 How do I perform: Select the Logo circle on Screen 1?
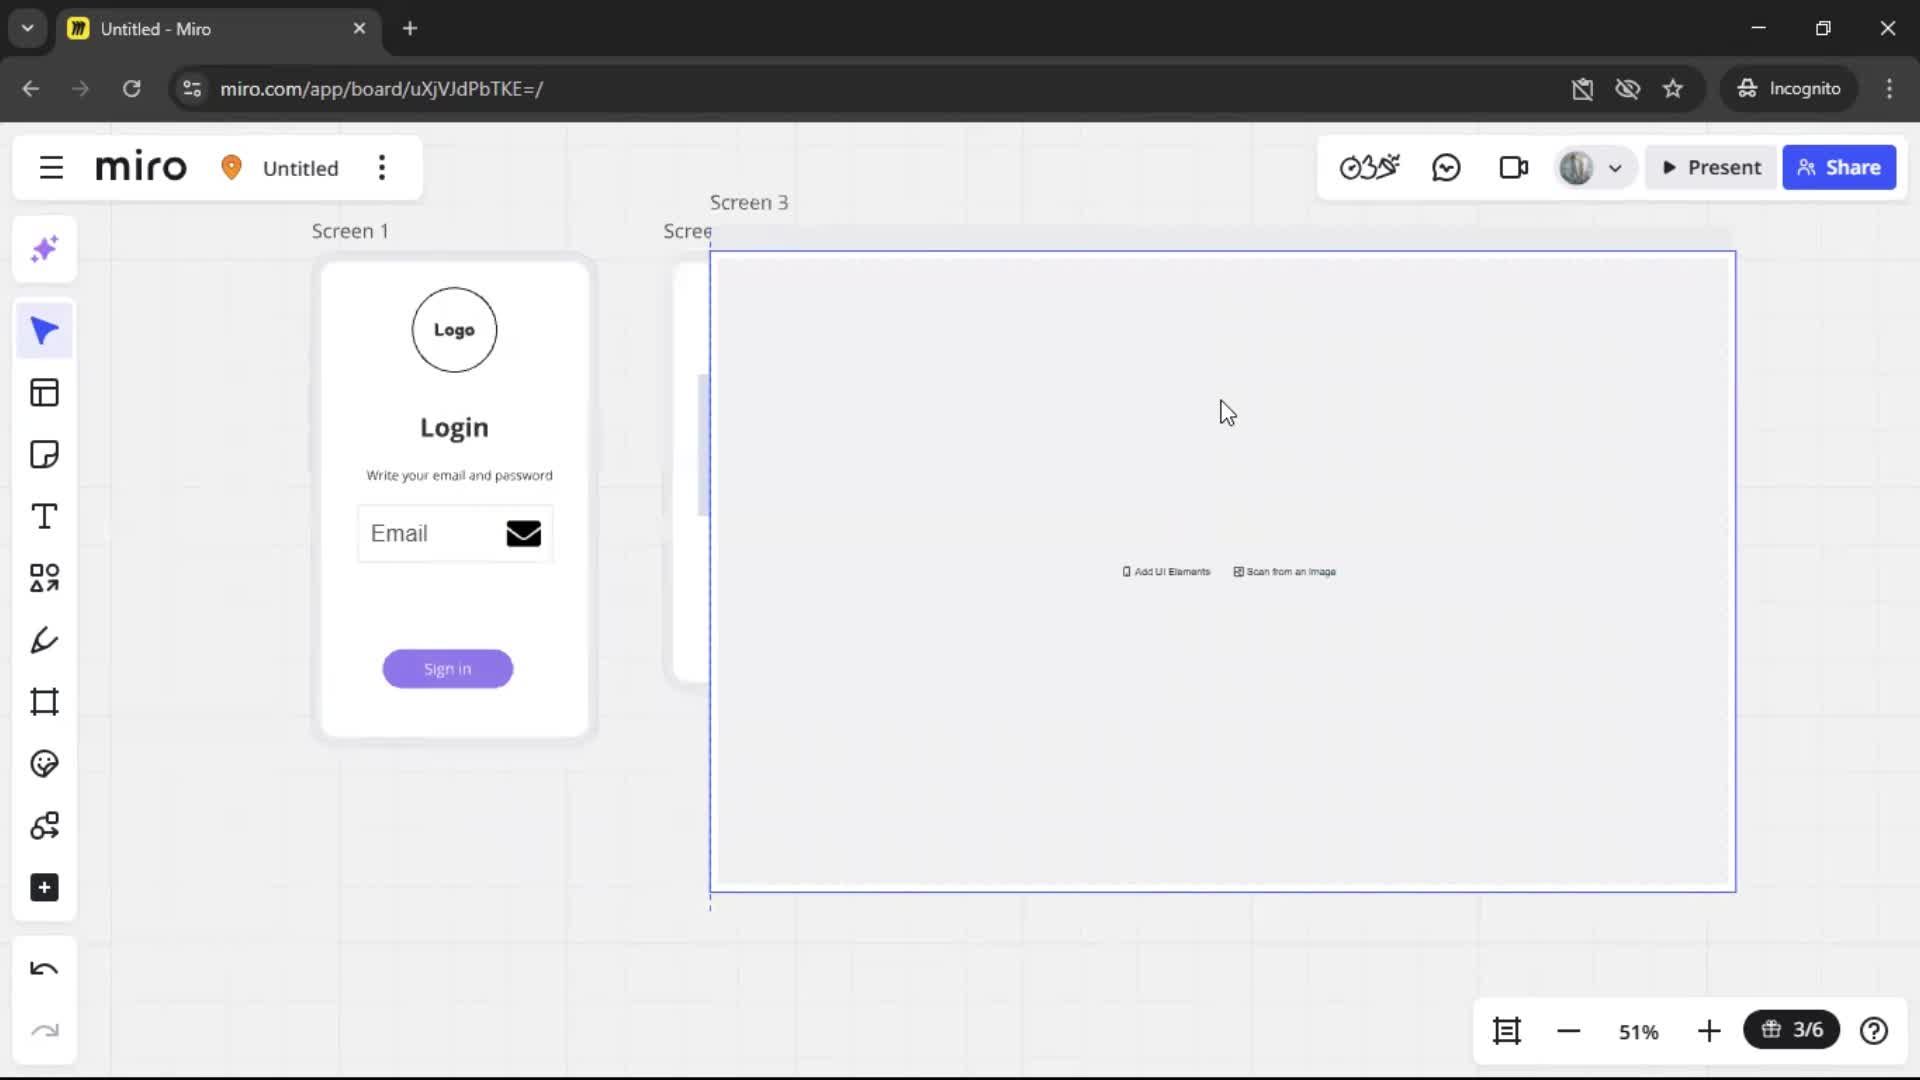pyautogui.click(x=454, y=330)
